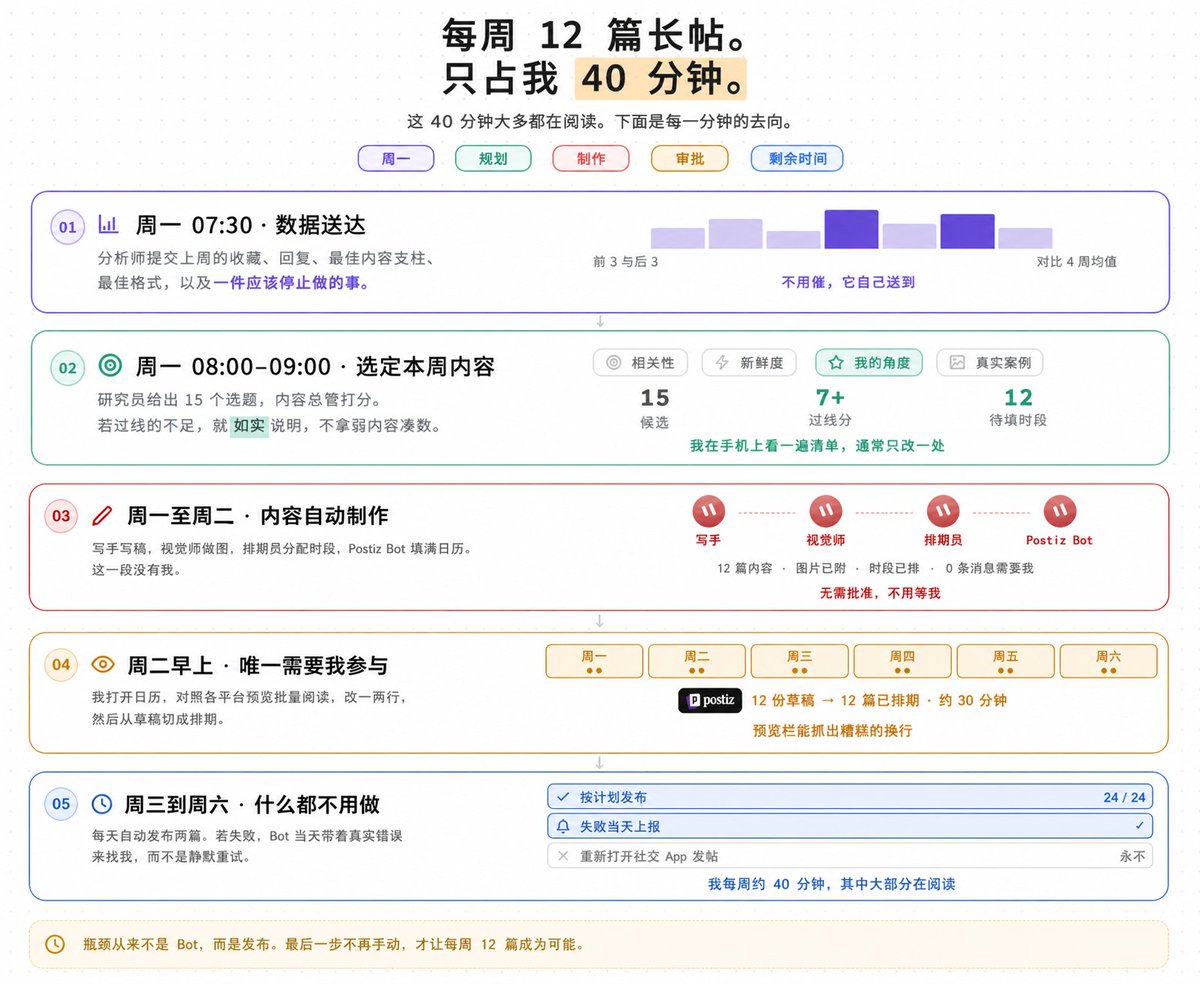Screen dimensions: 1200x984
Task: Click the tallest dark purple bar in the chart
Action: pyautogui.click(x=852, y=229)
